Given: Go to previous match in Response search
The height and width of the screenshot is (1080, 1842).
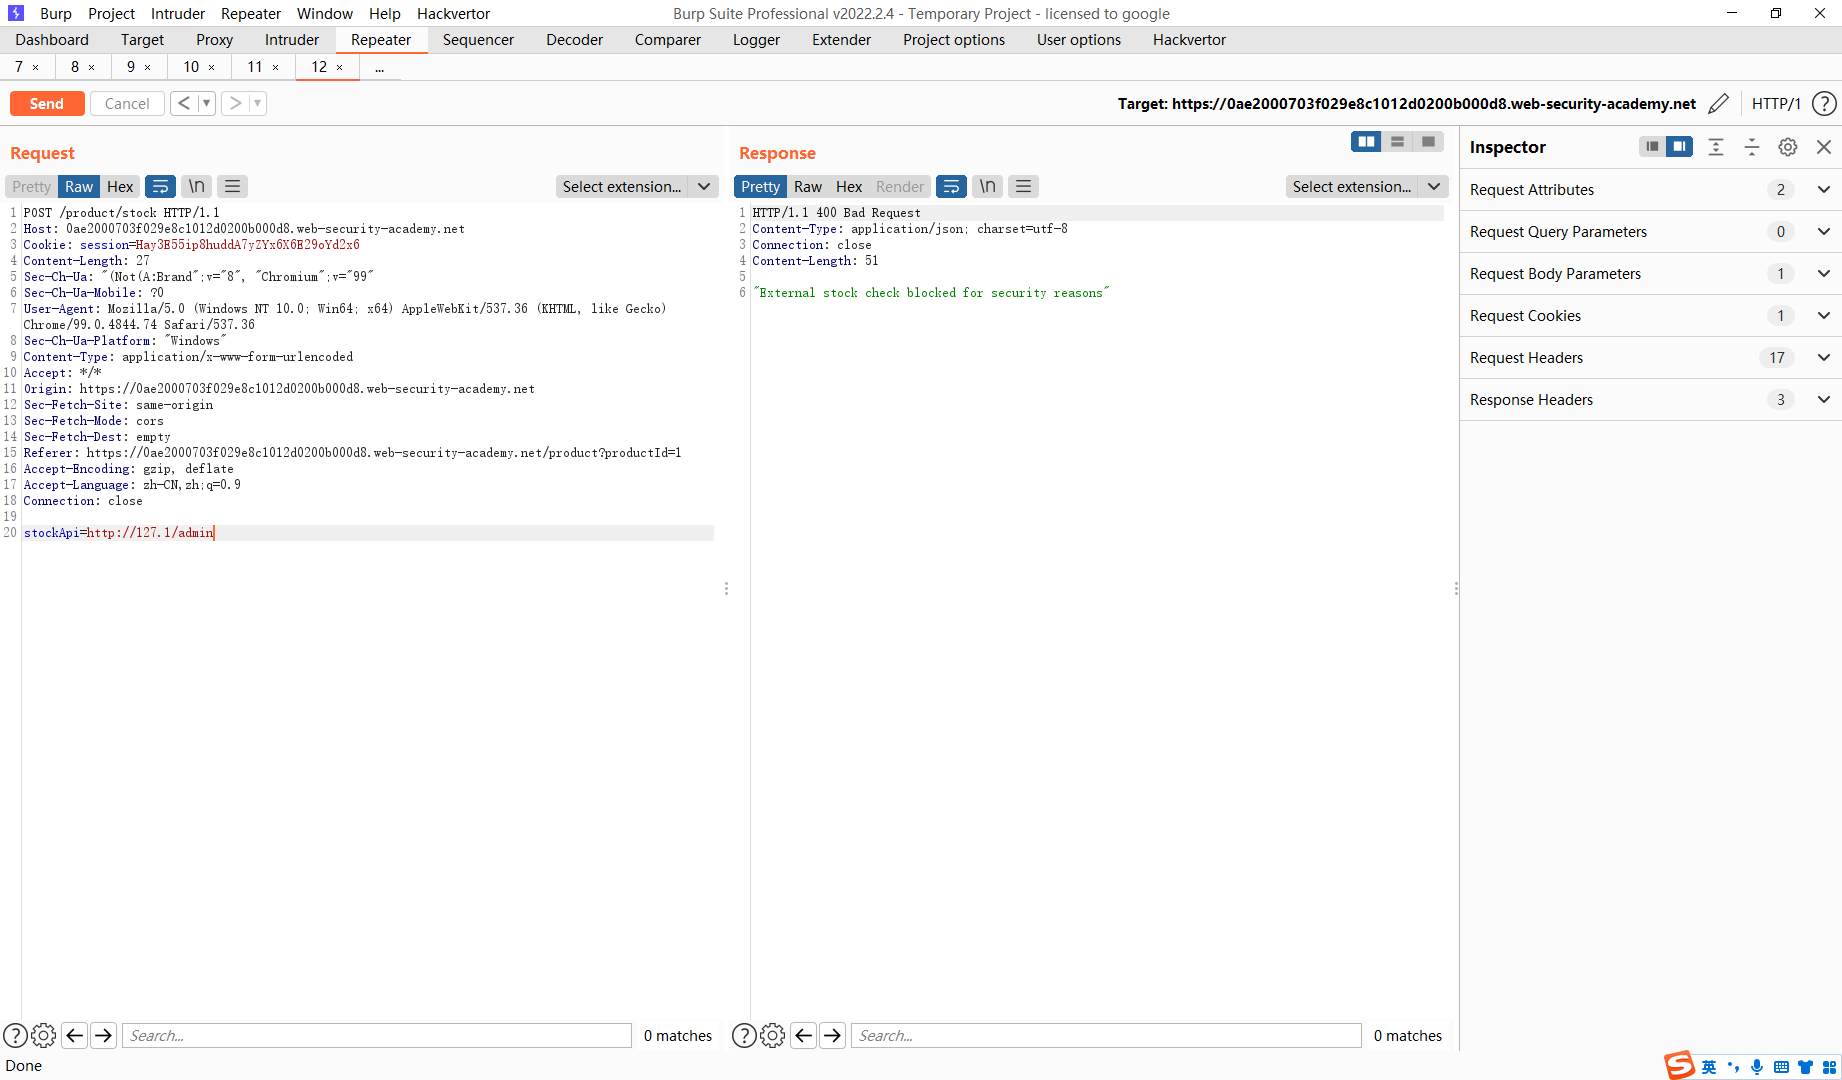Looking at the screenshot, I should (804, 1036).
